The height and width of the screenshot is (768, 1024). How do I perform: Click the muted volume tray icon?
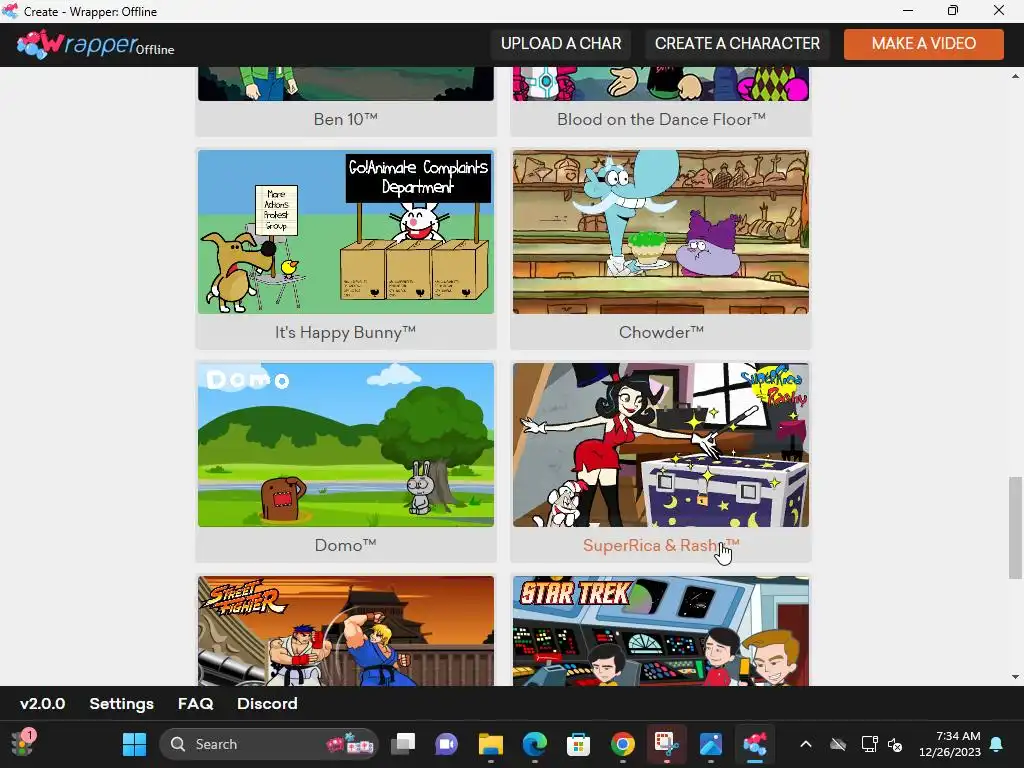[x=895, y=744]
